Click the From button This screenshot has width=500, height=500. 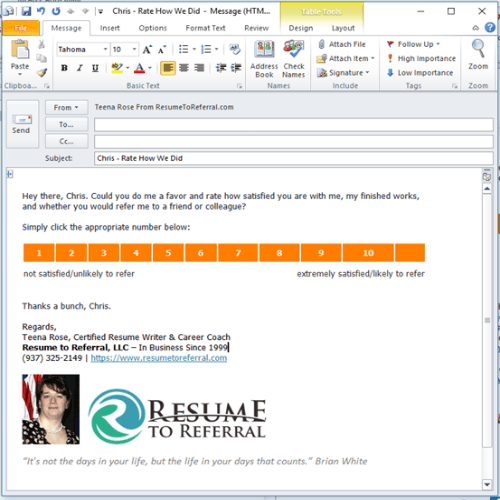pos(66,107)
